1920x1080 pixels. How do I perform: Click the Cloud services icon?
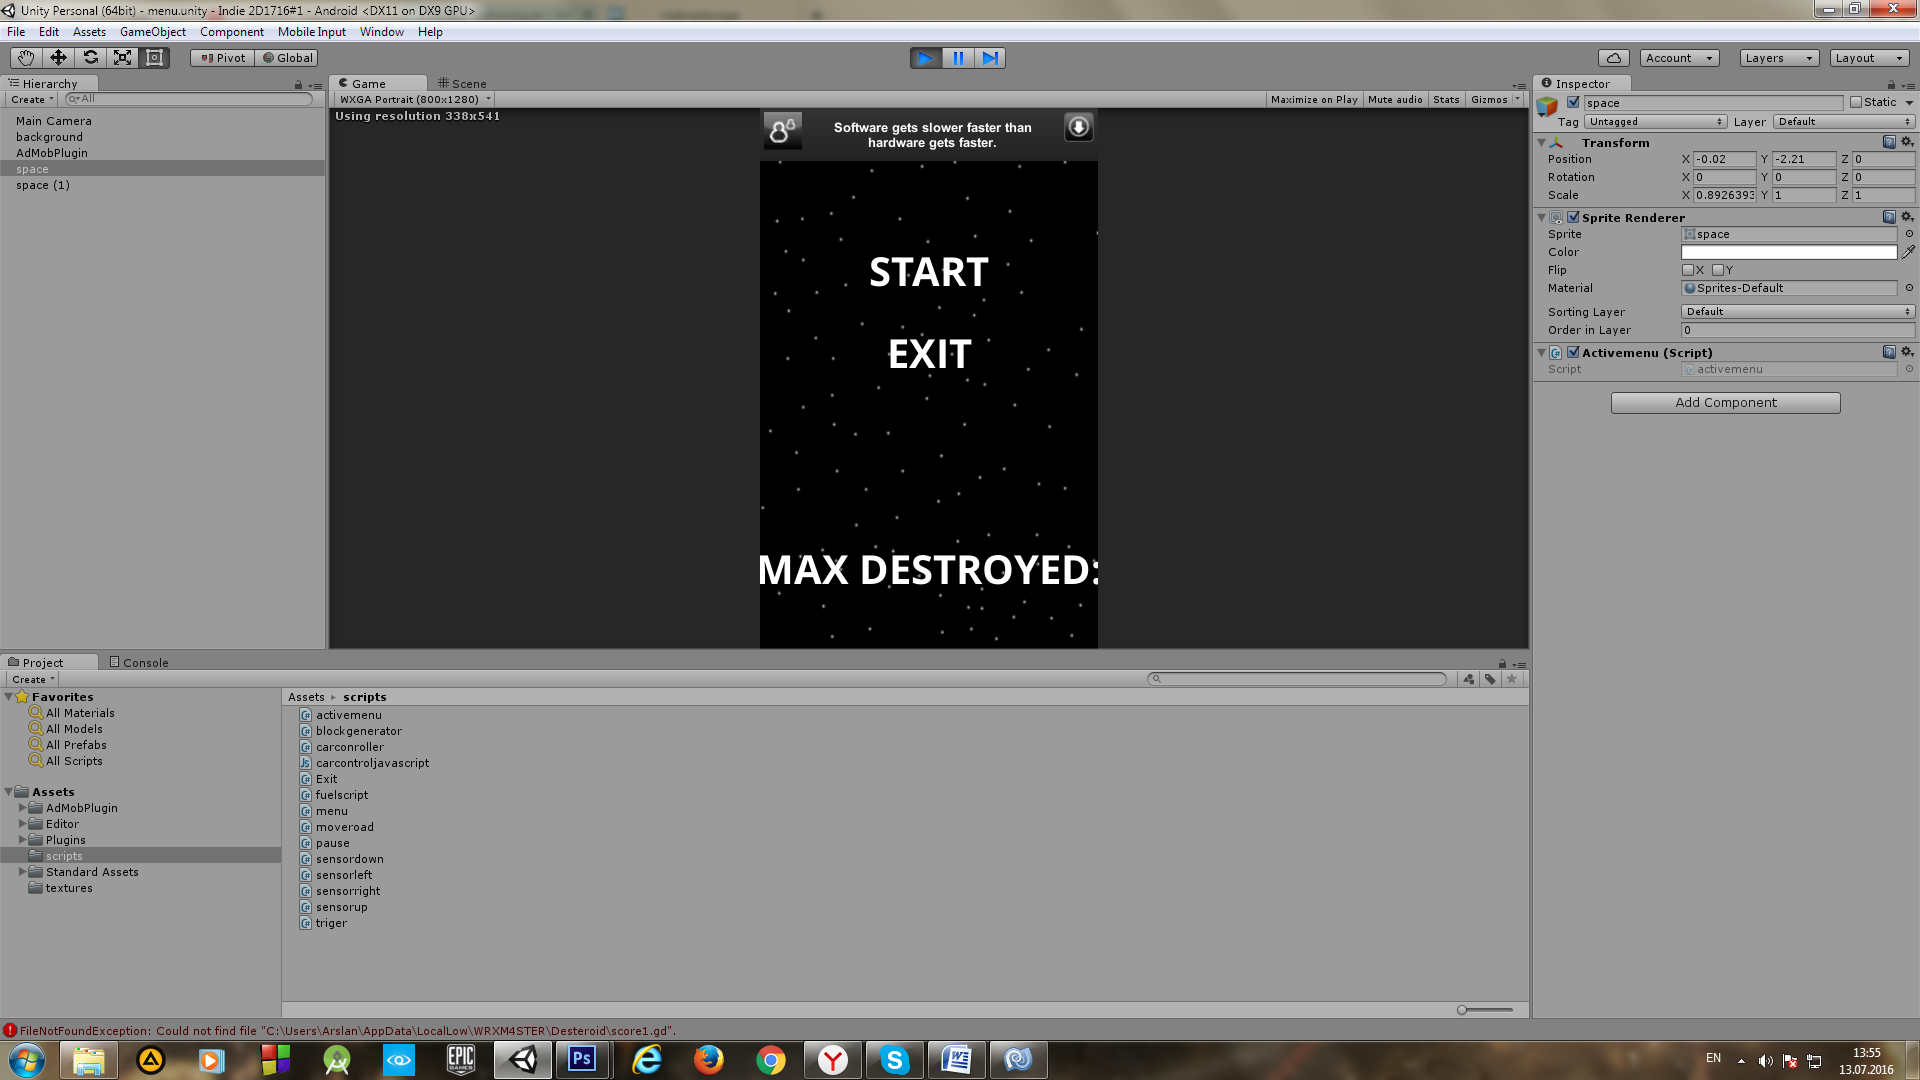tap(1613, 58)
